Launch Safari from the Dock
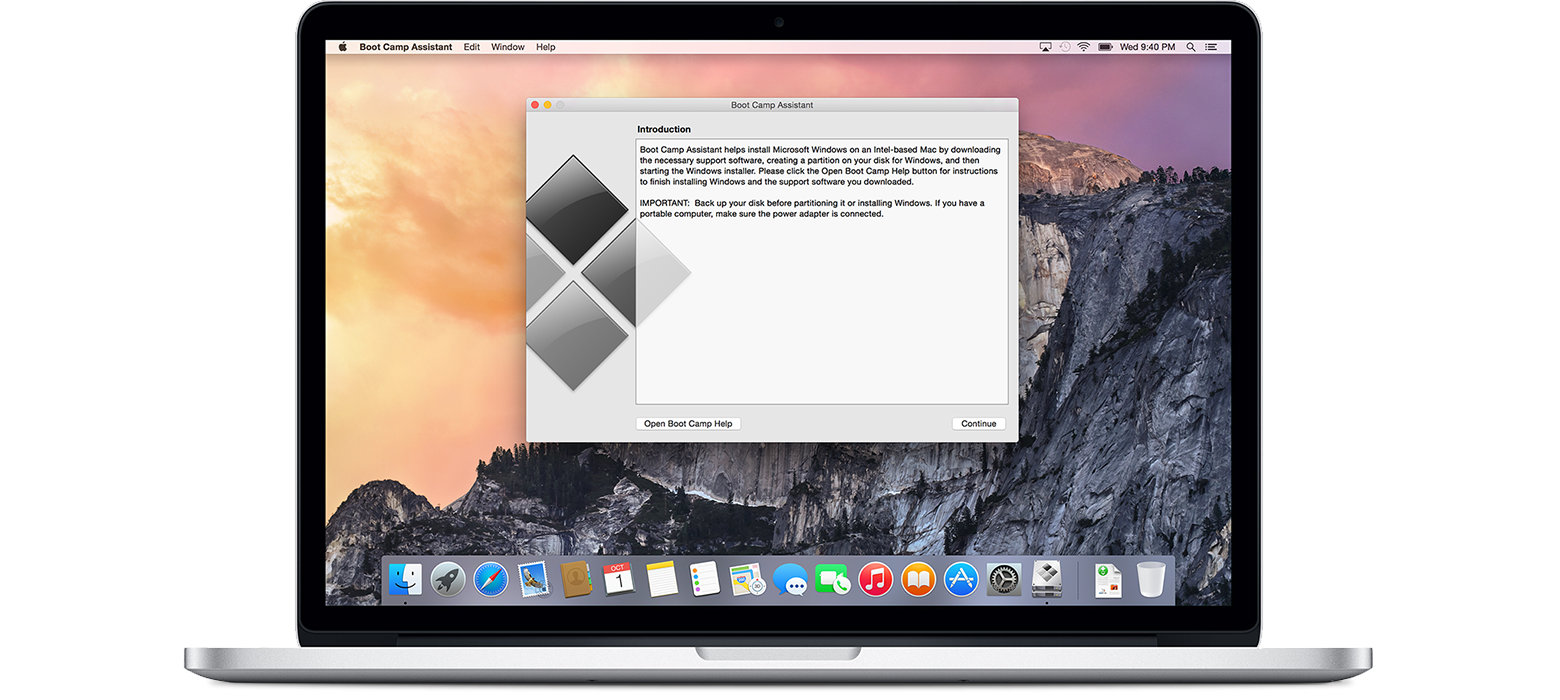Viewport: 1560px width, 700px height. click(x=491, y=579)
